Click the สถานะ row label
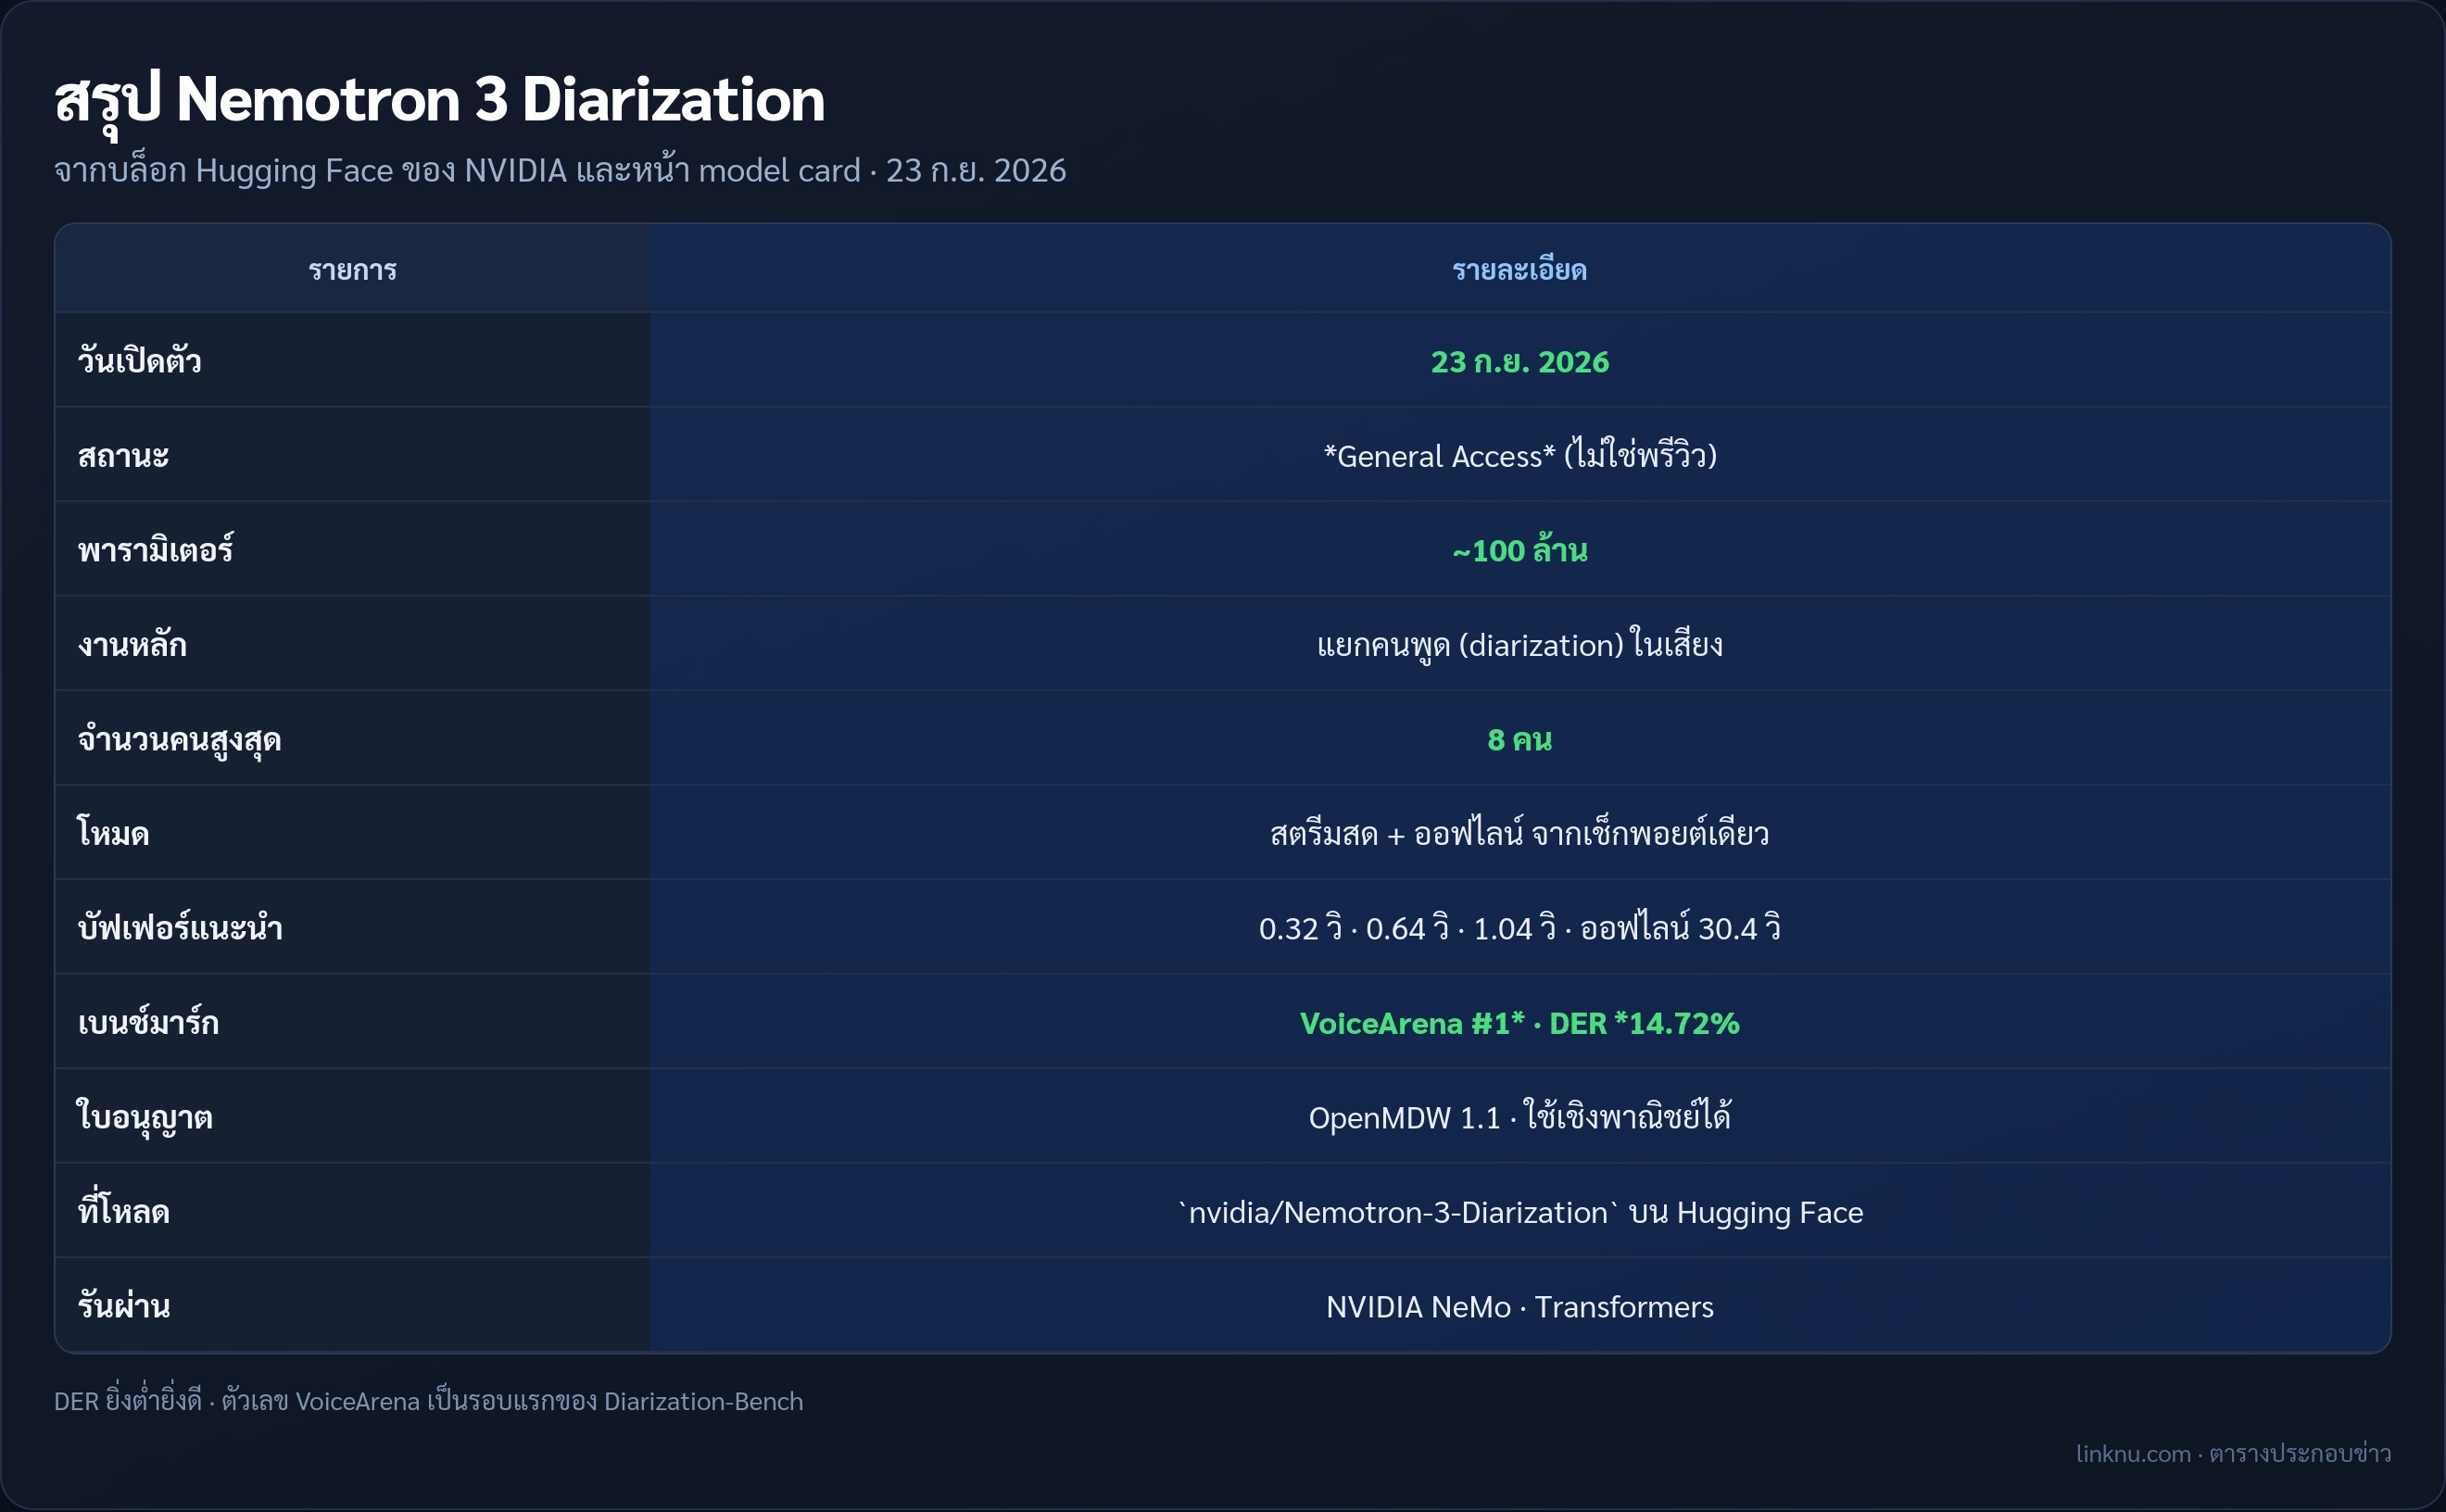 click(123, 455)
